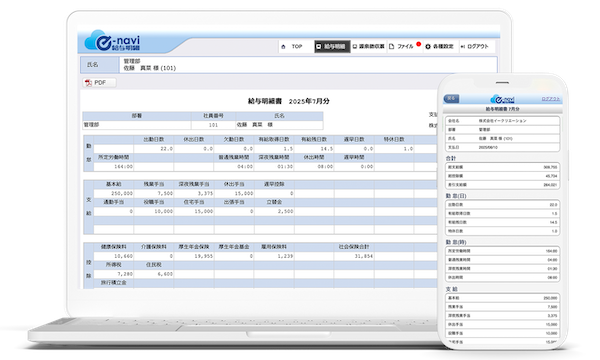Click the 7,500 cell under 残業手当 on the laptop
The width and height of the screenshot is (600, 360).
[x=153, y=194]
